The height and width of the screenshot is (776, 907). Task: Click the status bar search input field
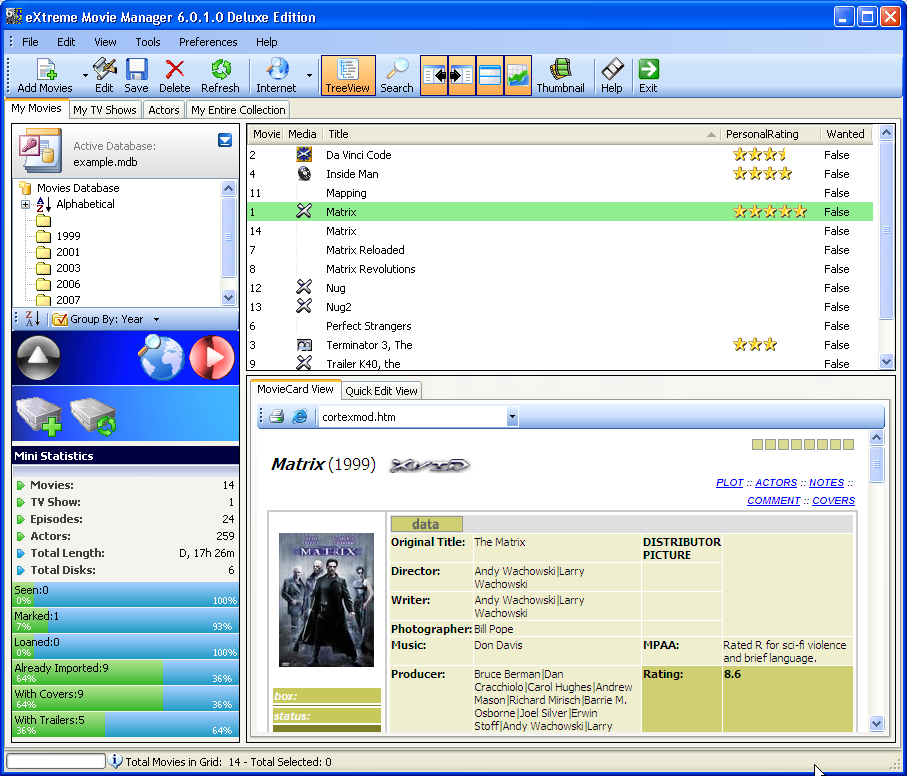click(56, 761)
